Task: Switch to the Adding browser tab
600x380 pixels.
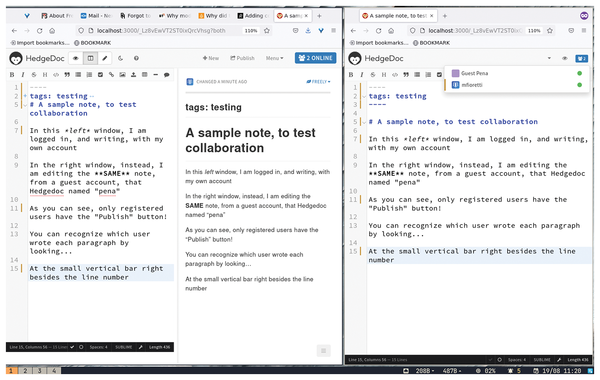Action: [253, 16]
